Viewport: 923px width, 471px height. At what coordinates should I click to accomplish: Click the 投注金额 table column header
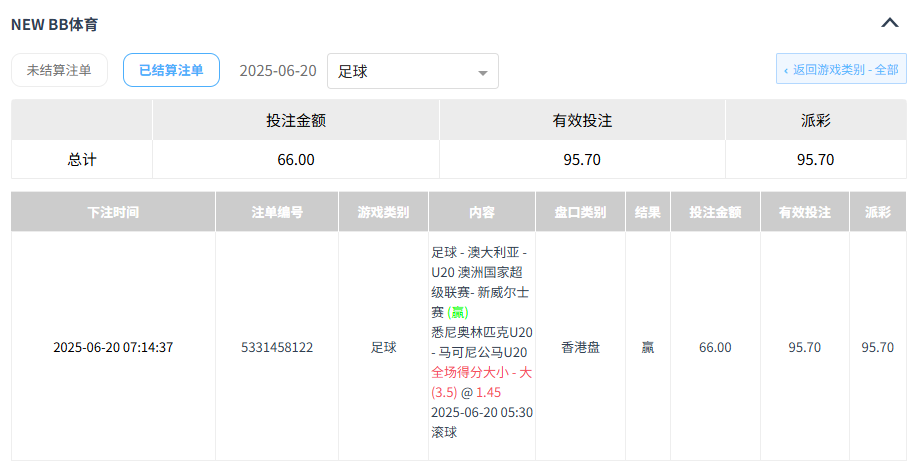[x=714, y=212]
